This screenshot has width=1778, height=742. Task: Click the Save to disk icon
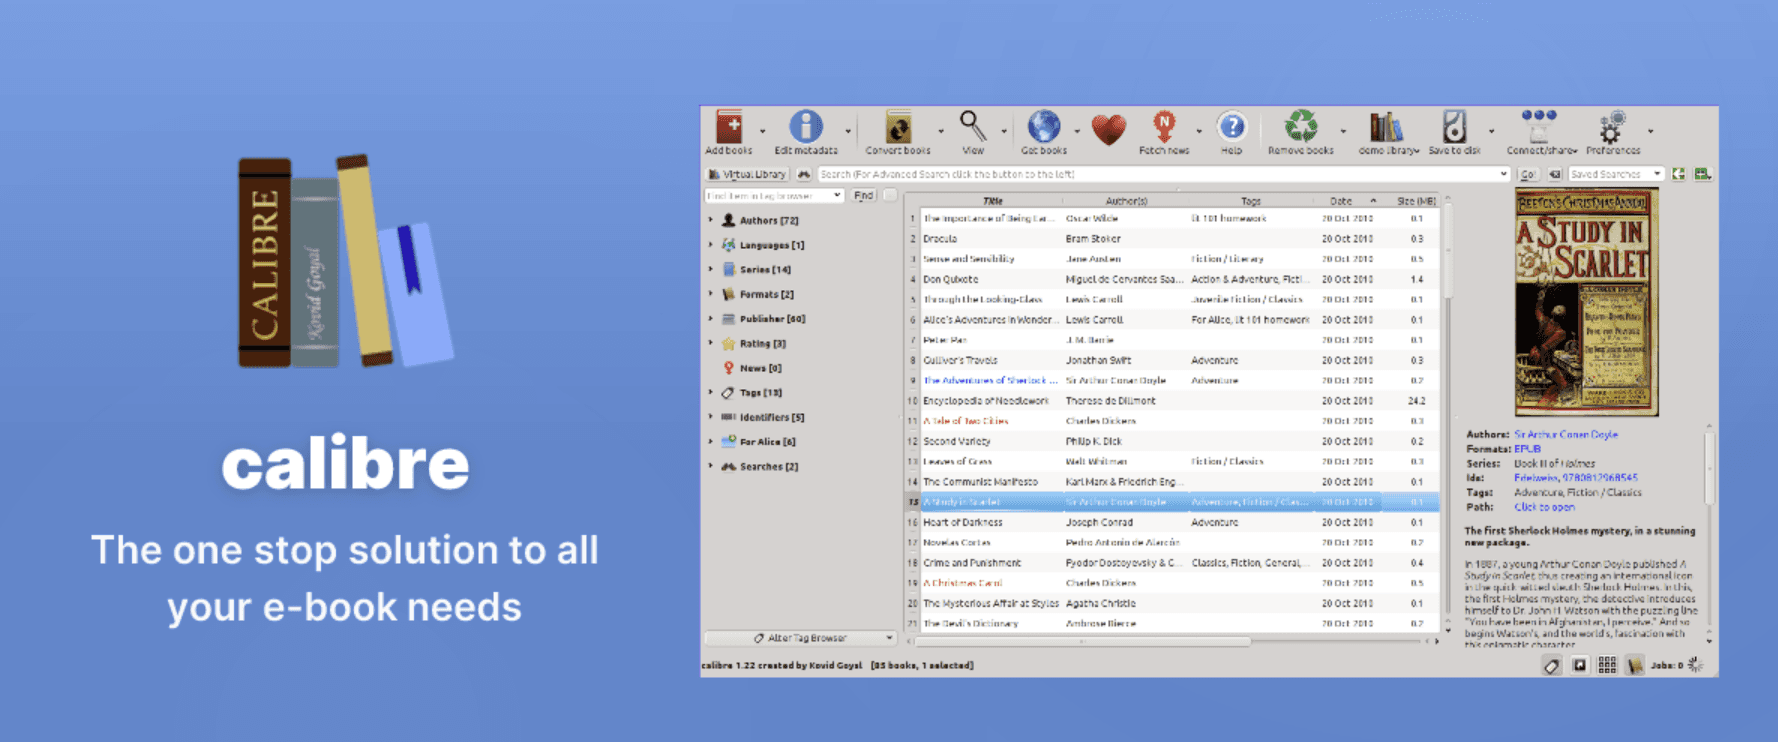click(x=1454, y=128)
